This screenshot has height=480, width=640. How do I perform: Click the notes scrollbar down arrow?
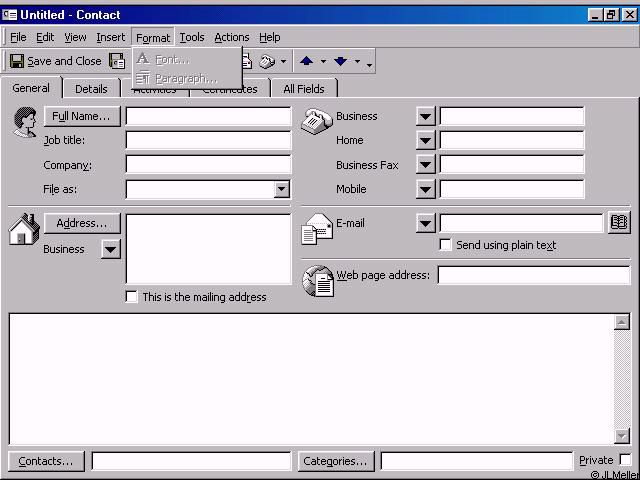tap(621, 436)
